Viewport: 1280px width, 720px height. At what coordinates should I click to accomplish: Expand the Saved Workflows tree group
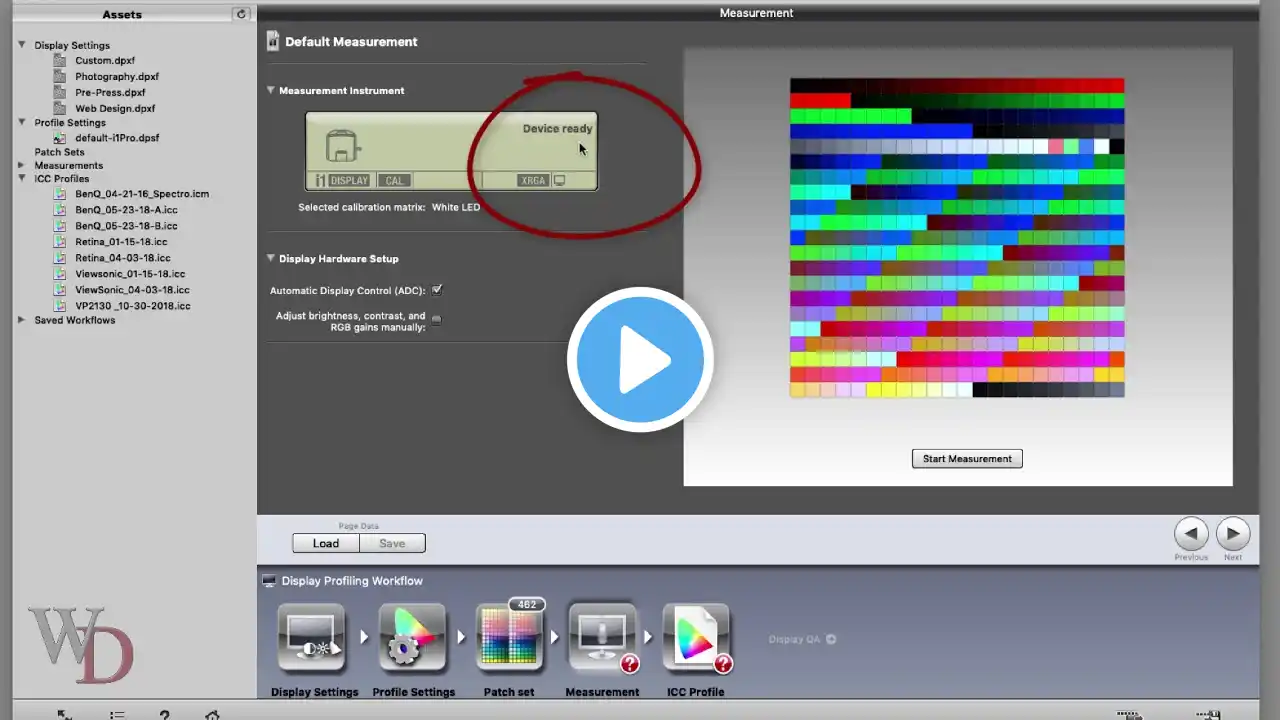(22, 320)
